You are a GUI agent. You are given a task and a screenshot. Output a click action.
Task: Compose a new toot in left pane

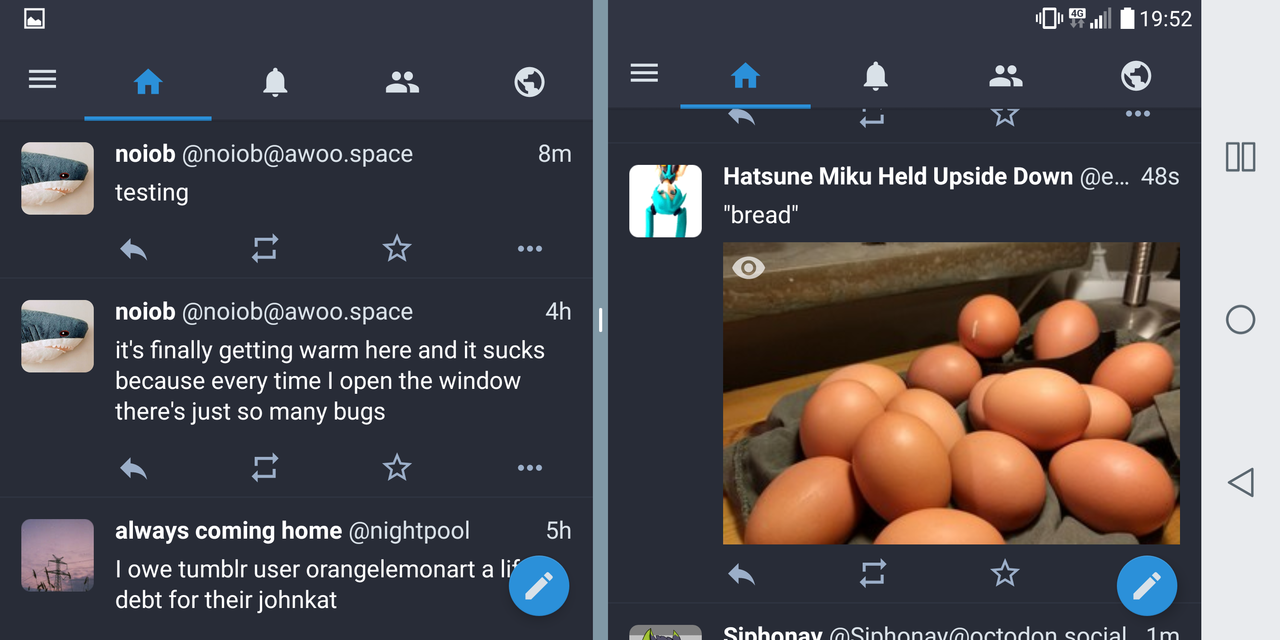[x=539, y=586]
